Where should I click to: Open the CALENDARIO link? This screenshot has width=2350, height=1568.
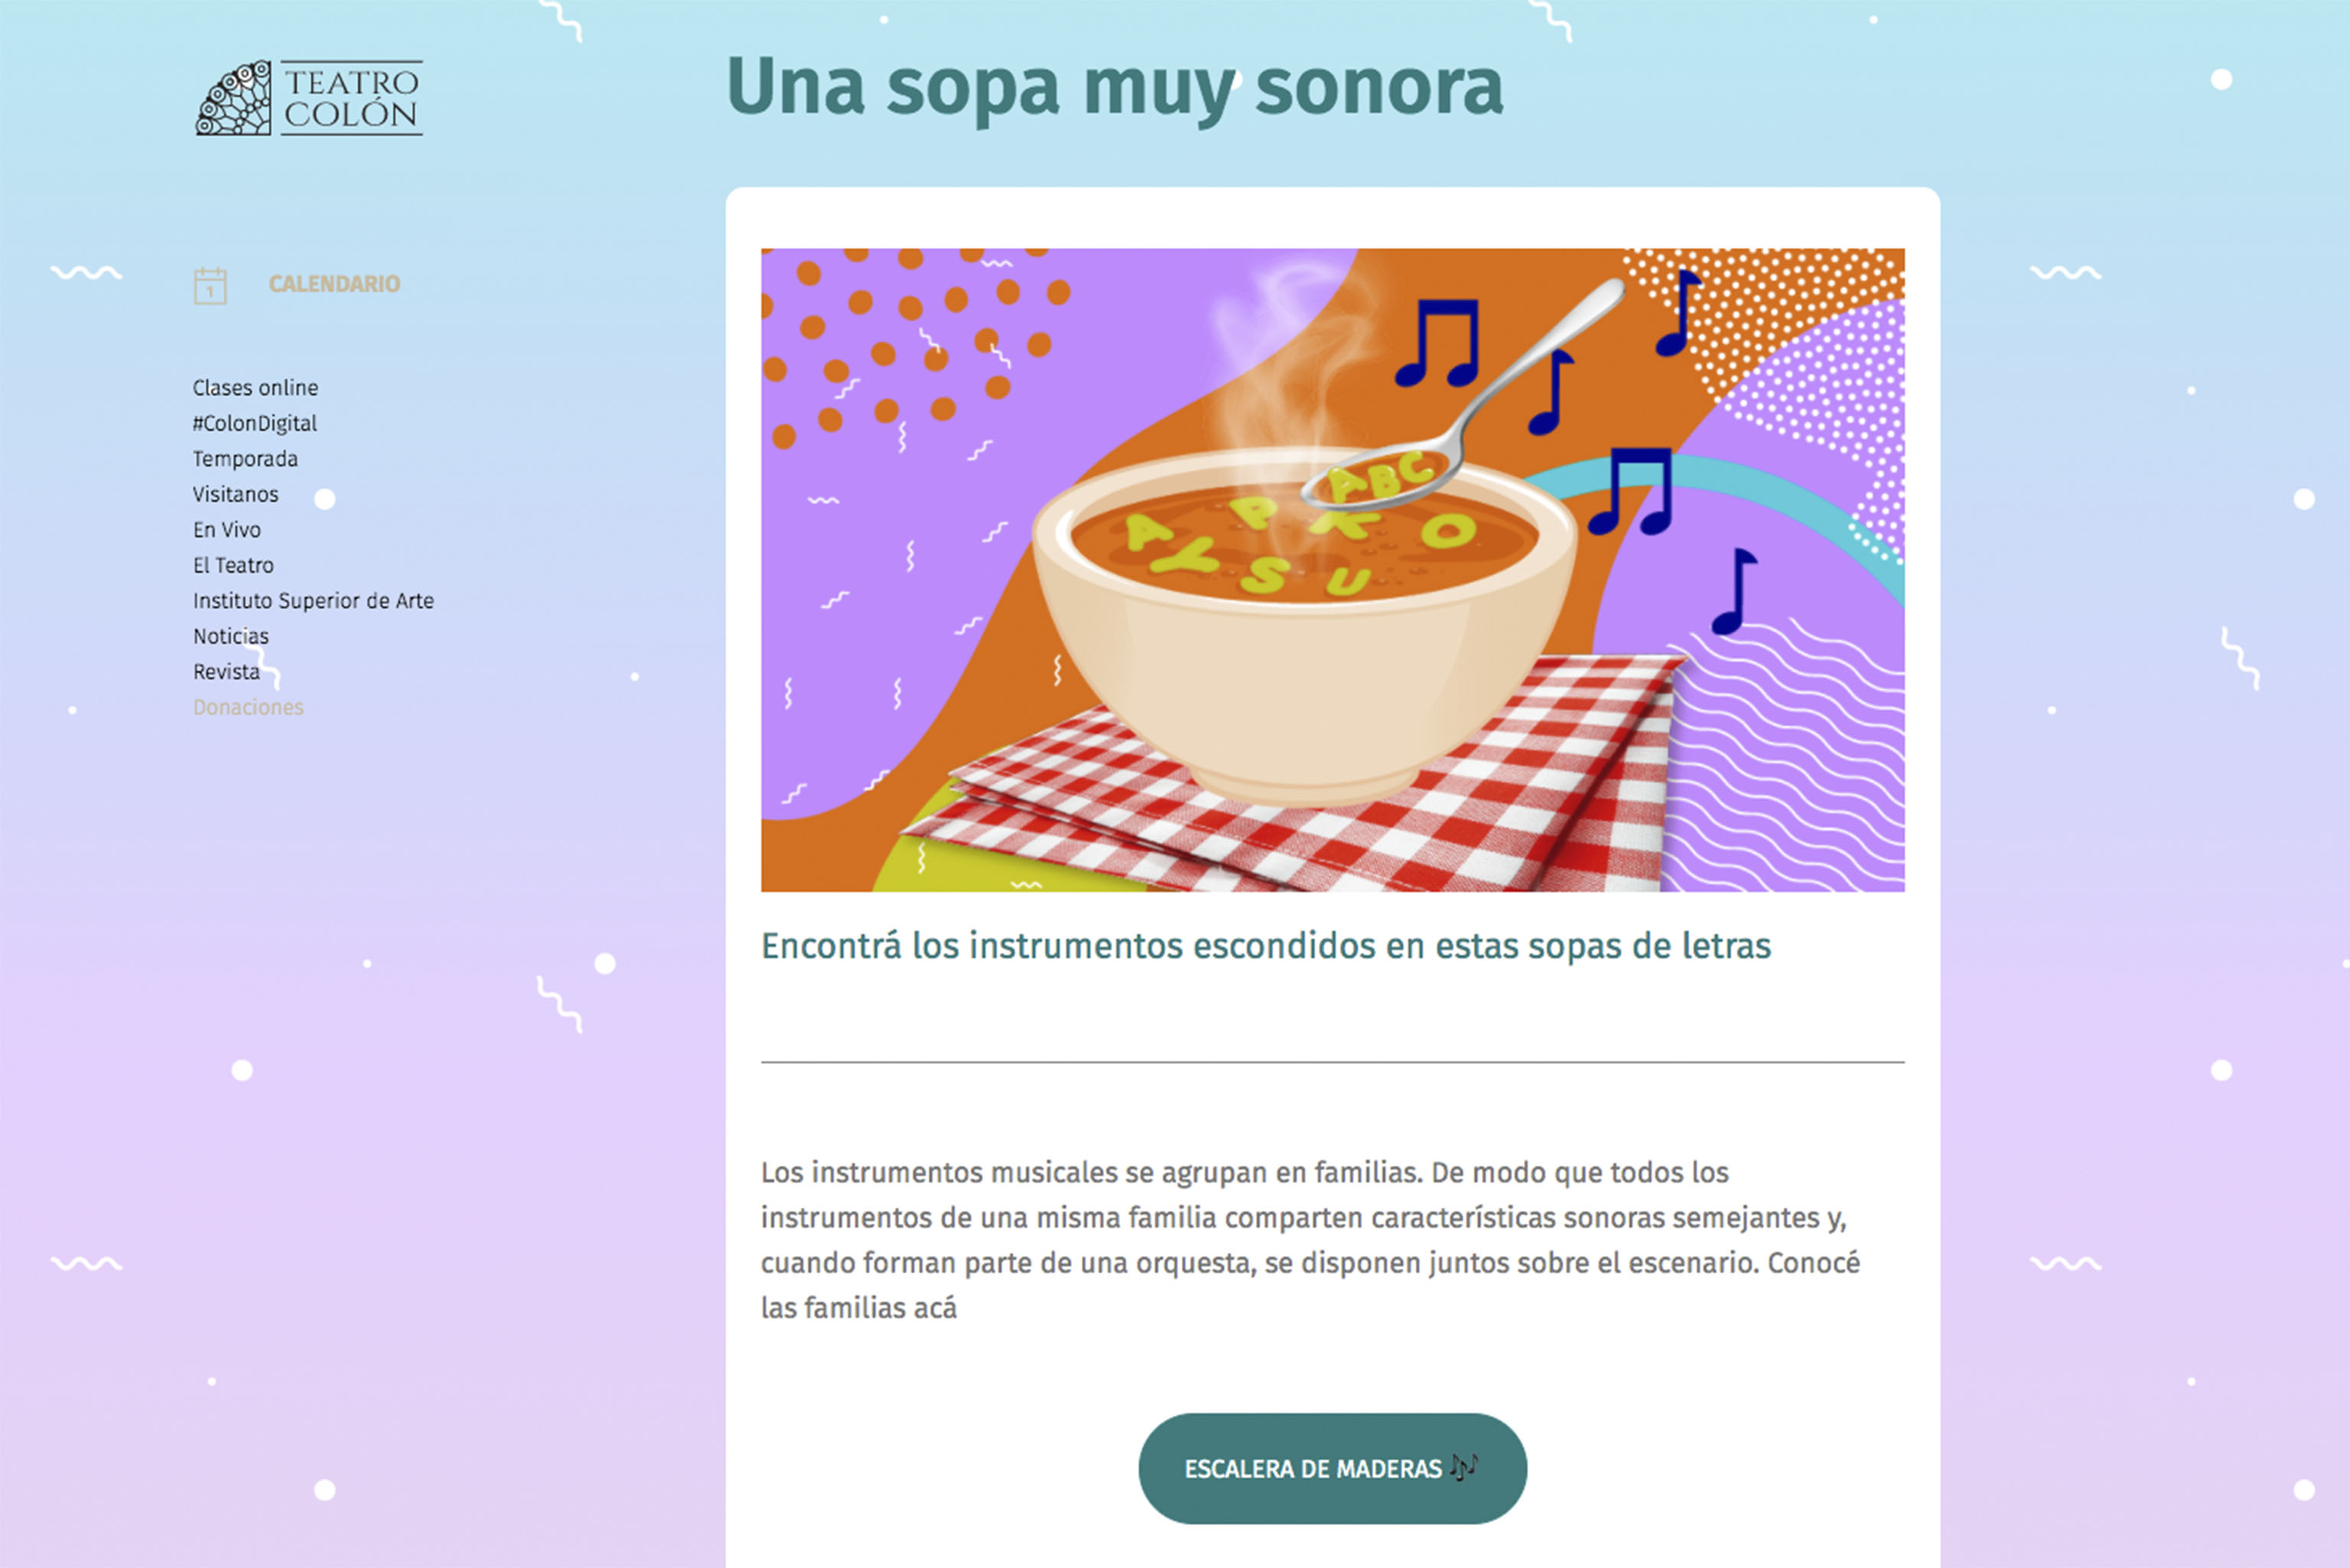click(334, 284)
